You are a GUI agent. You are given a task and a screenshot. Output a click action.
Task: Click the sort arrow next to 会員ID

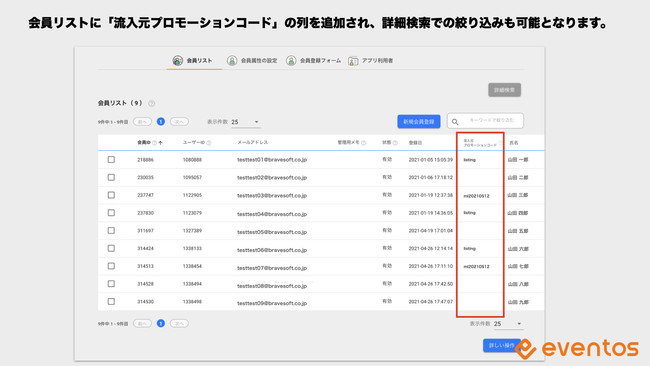(161, 143)
